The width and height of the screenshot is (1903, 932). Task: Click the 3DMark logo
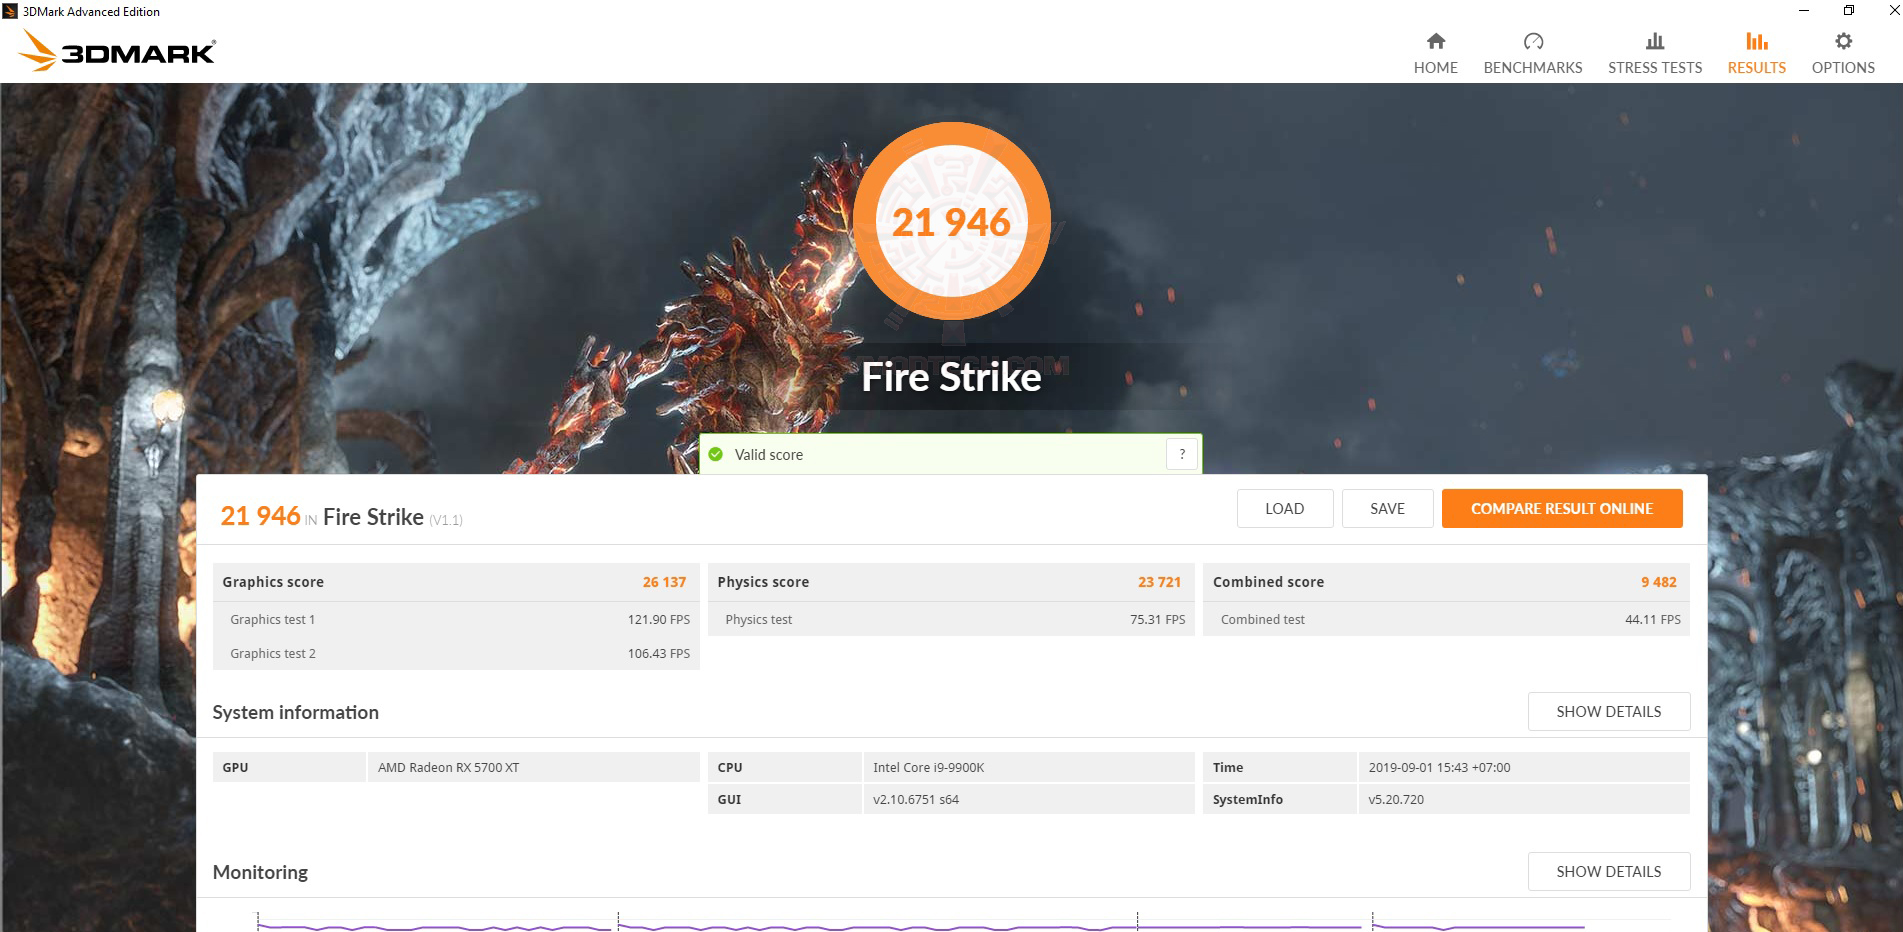(x=115, y=50)
